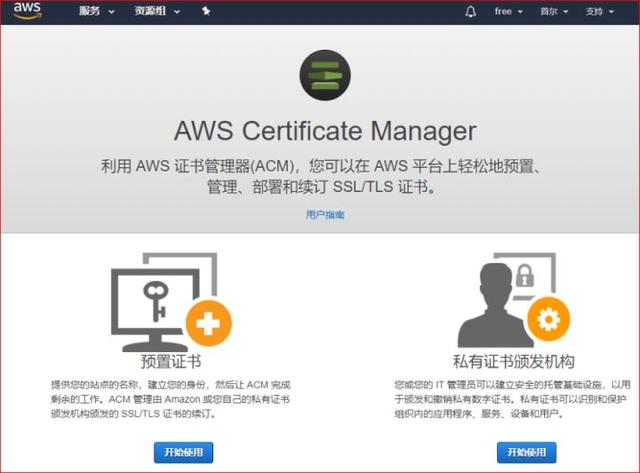Screen dimensions: 640x473
Task: Open the notifications bell
Action: click(471, 12)
